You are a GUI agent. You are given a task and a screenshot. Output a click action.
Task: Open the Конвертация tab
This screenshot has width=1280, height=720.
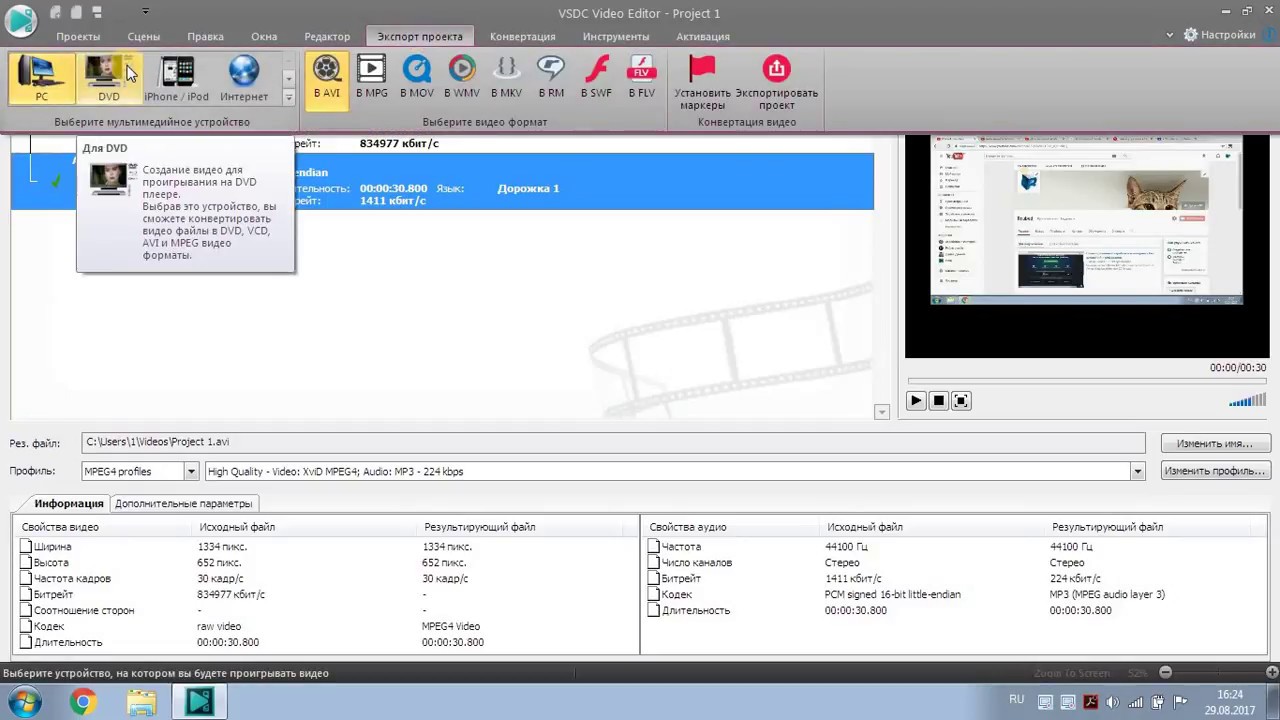522,36
